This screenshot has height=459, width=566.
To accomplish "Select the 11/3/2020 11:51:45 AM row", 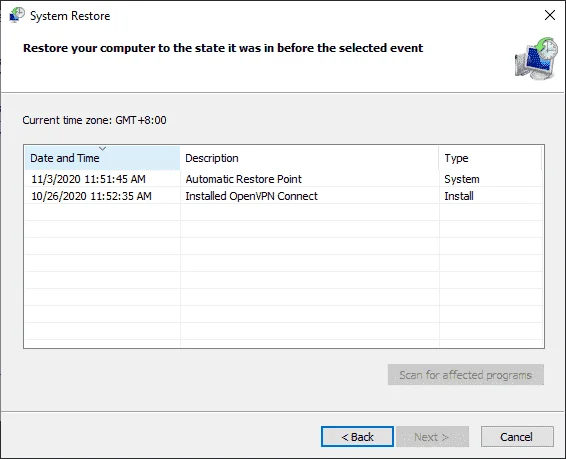I will [x=284, y=179].
